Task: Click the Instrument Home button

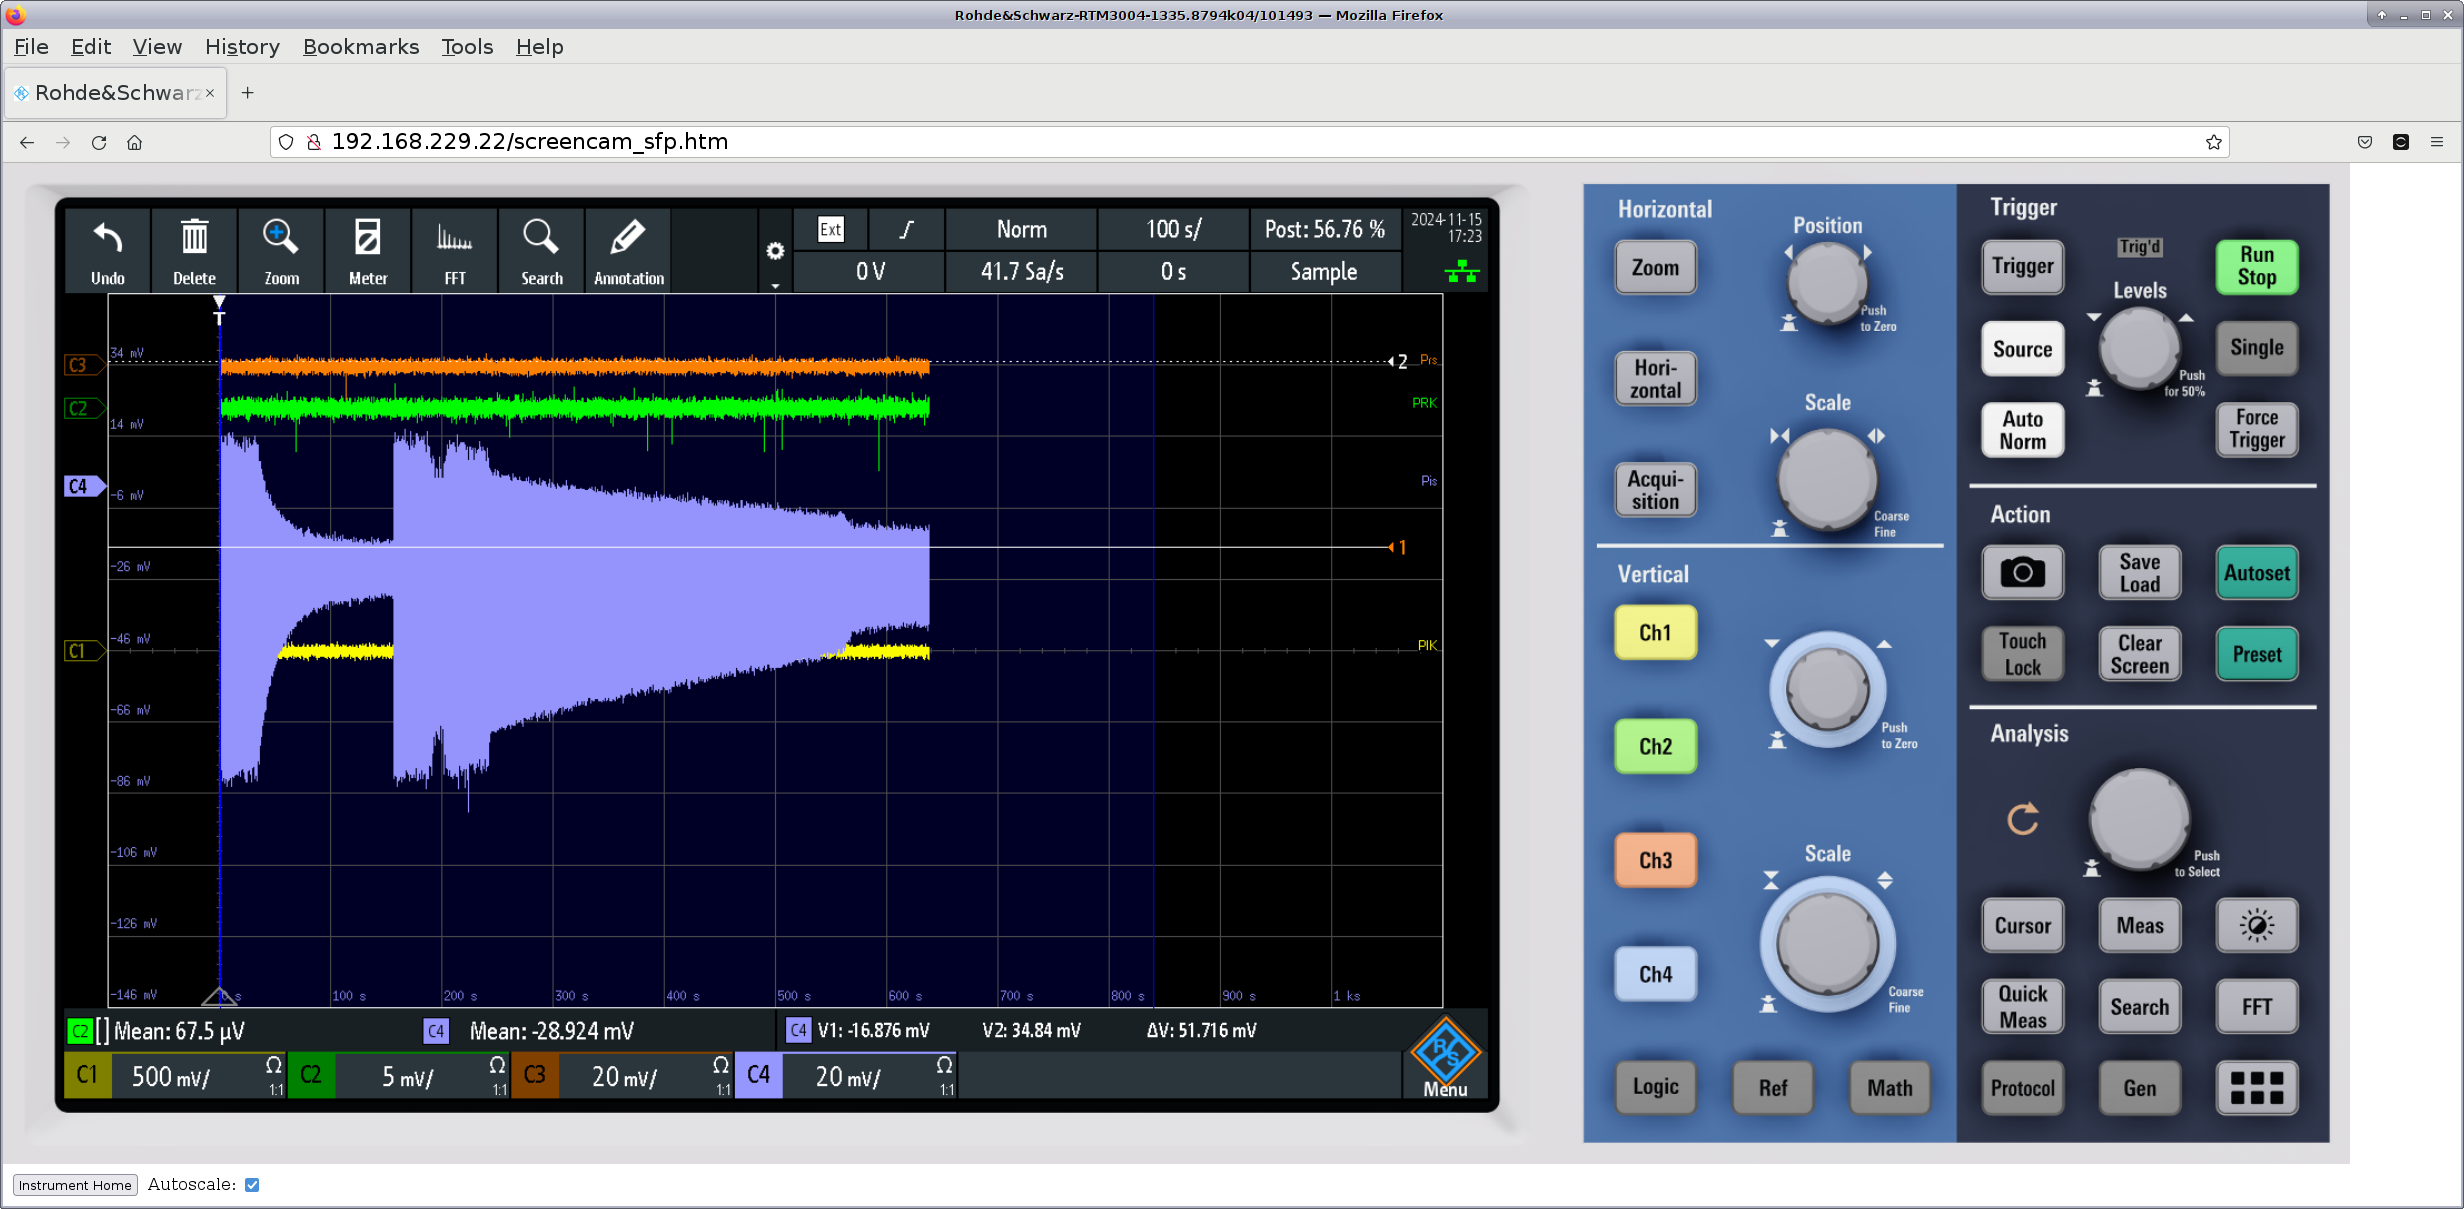Action: coord(75,1185)
